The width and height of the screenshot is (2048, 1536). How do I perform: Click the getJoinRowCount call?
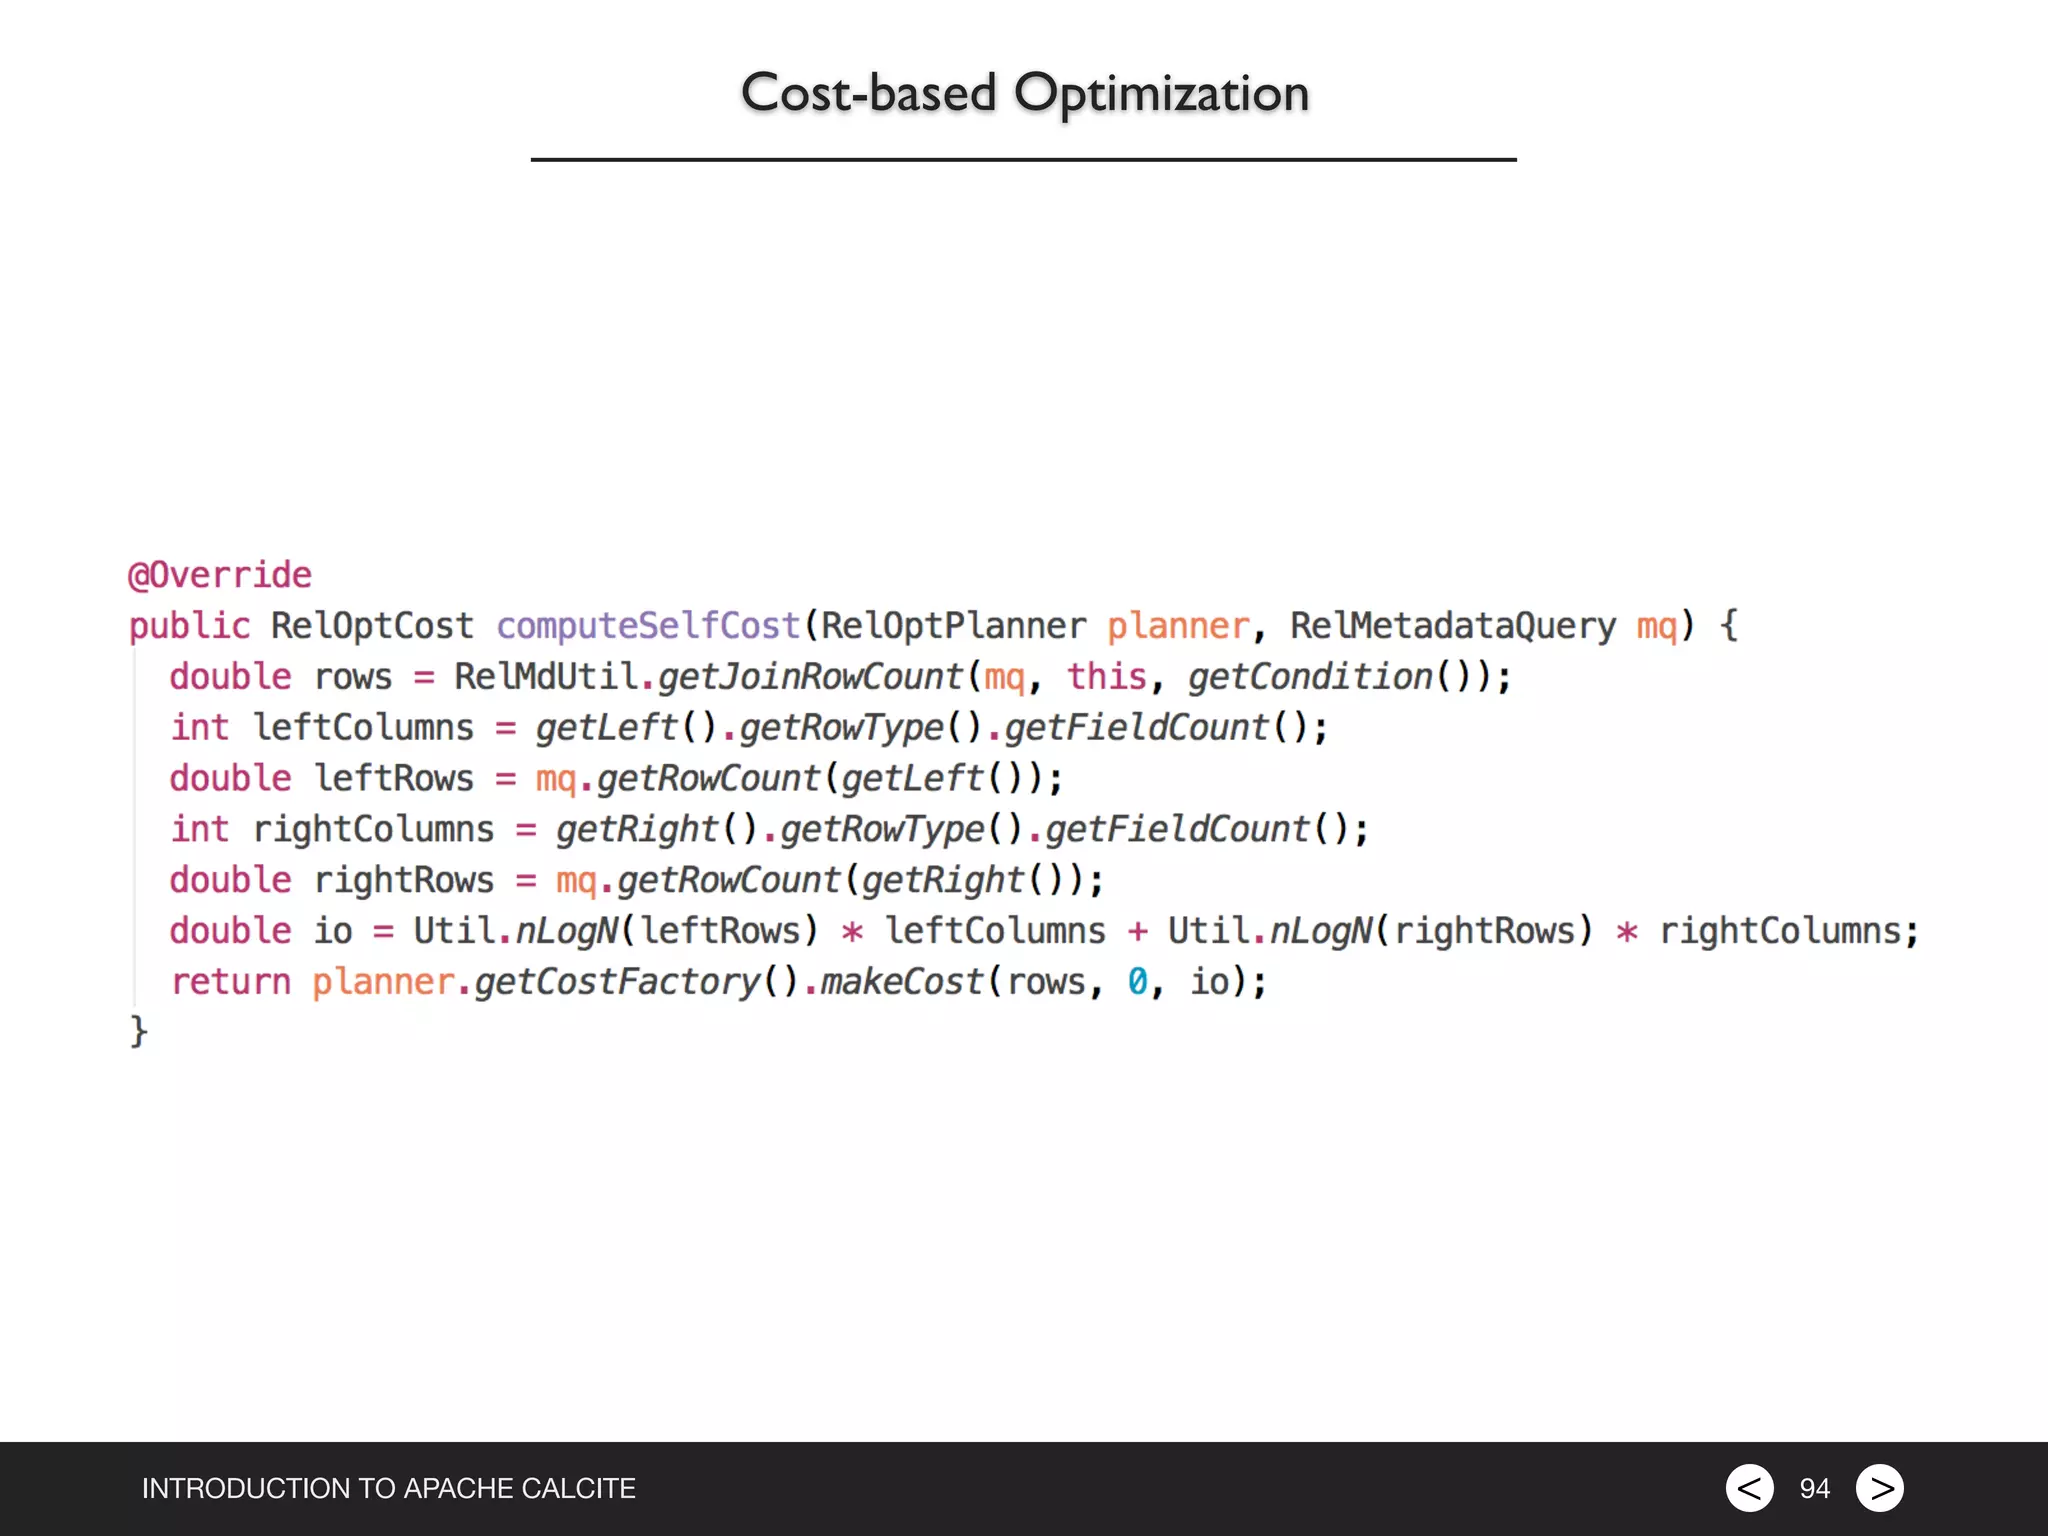pyautogui.click(x=810, y=677)
